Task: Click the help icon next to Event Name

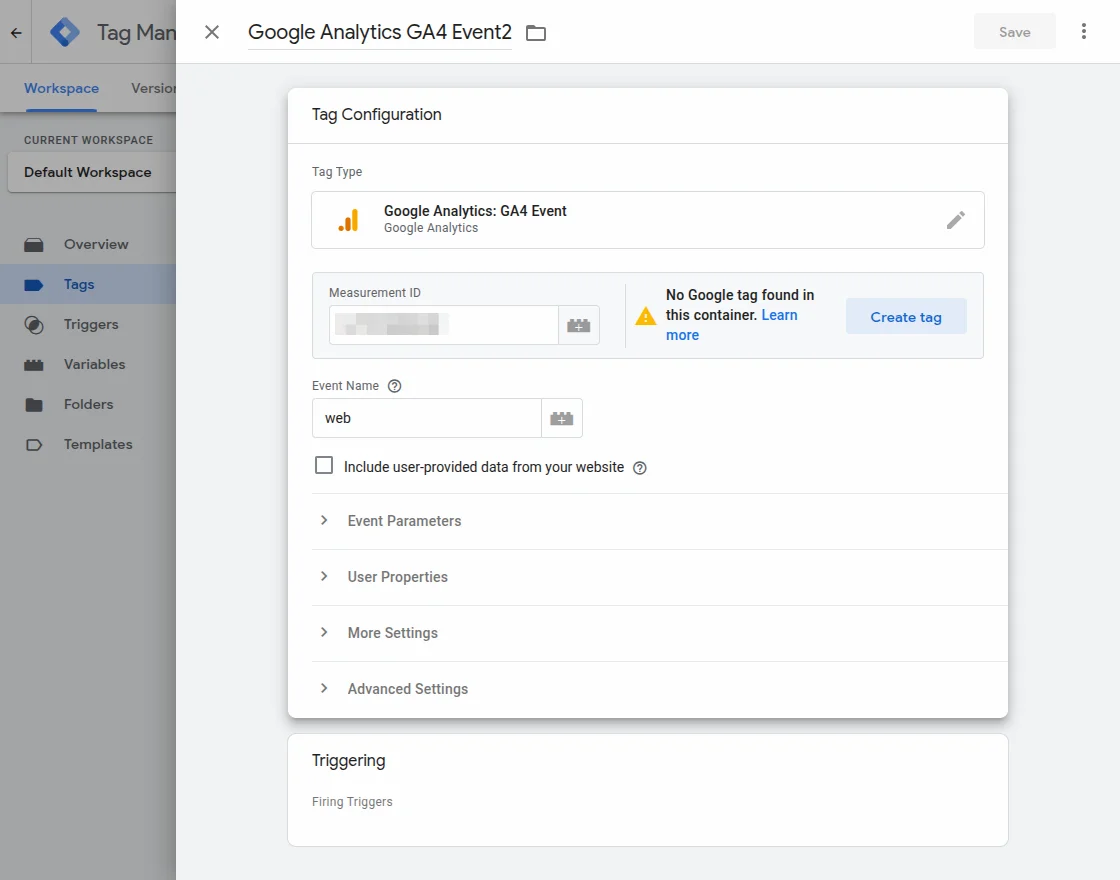Action: [394, 386]
